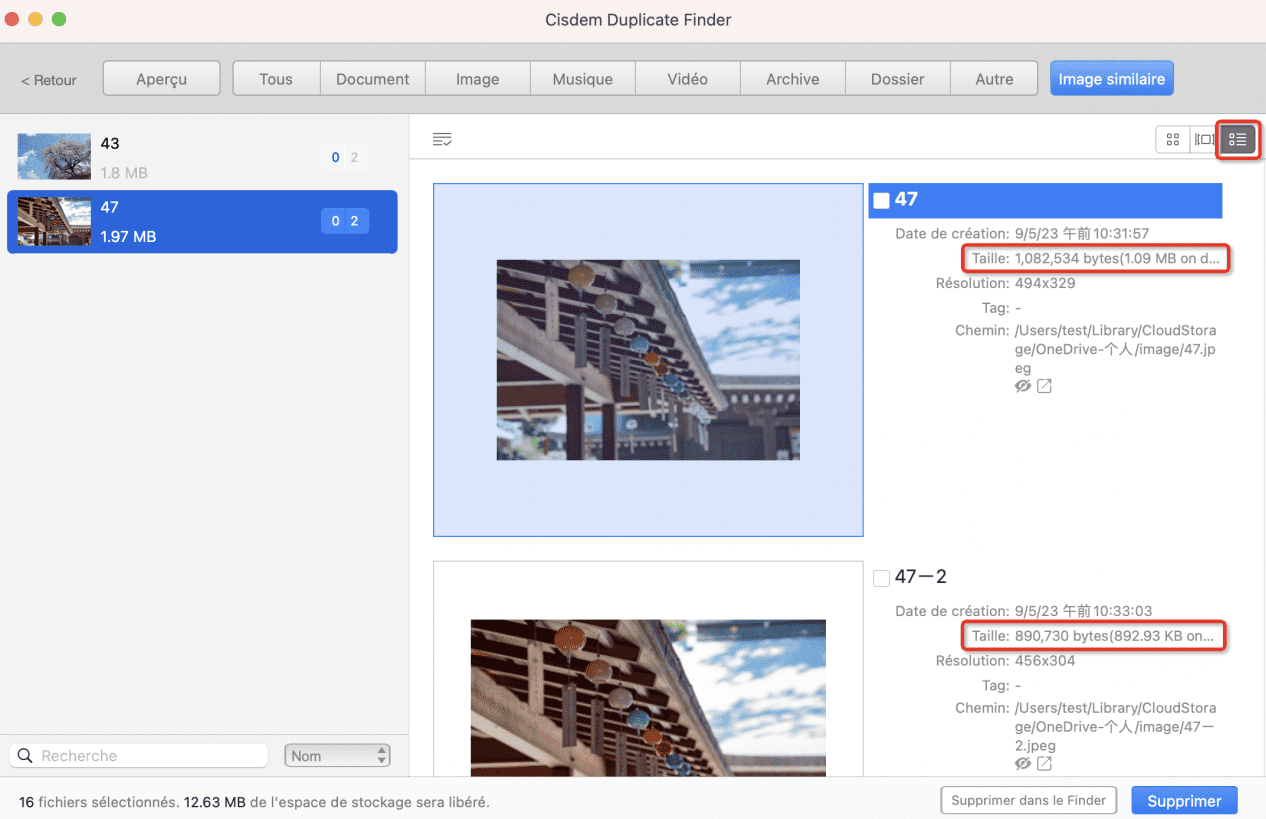Reveal file 47 in Finder icon

tap(1044, 386)
